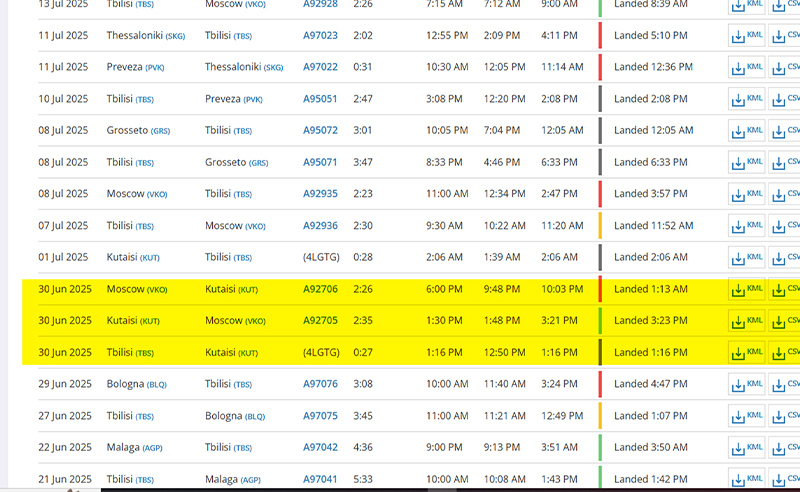Download KML for flight A92935
Screen dimensions: 800x492
(746, 194)
